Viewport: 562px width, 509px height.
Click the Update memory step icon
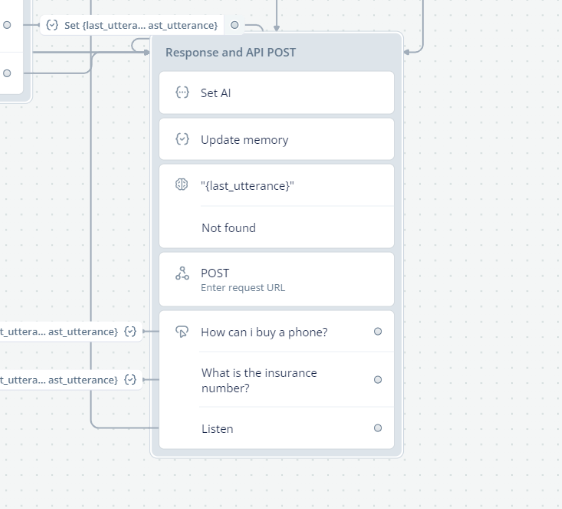182,139
